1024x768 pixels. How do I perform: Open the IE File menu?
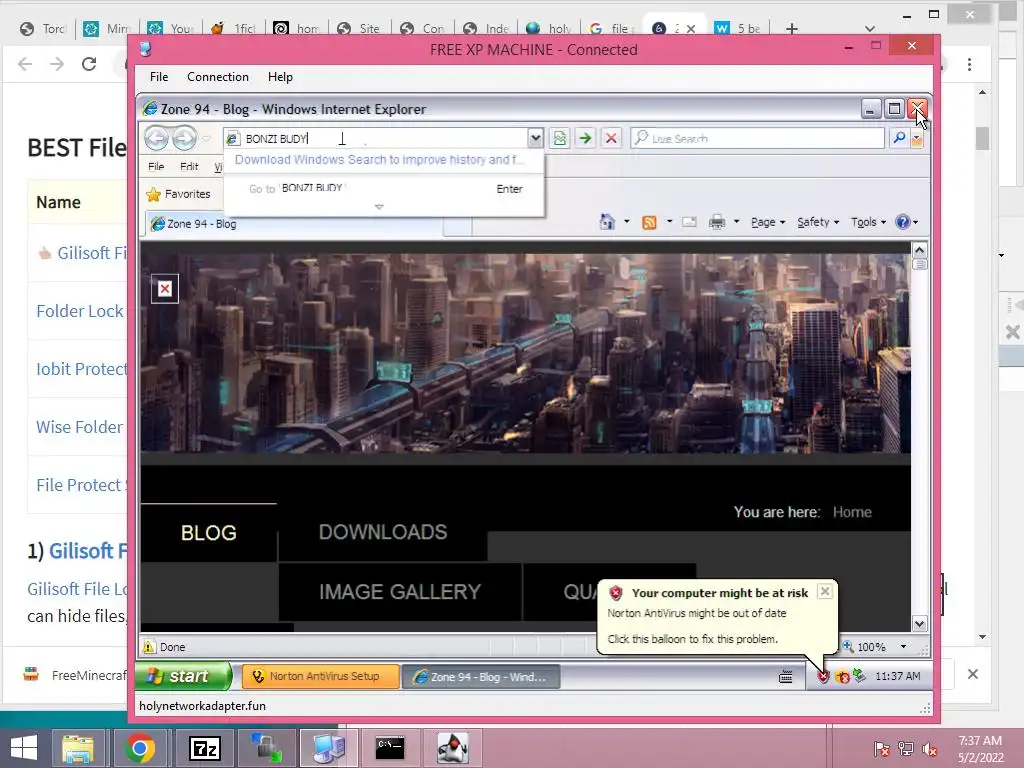tap(156, 167)
